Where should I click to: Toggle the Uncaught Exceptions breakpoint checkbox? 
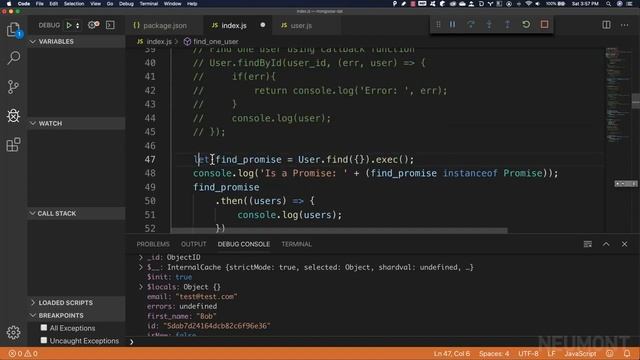[x=44, y=340]
